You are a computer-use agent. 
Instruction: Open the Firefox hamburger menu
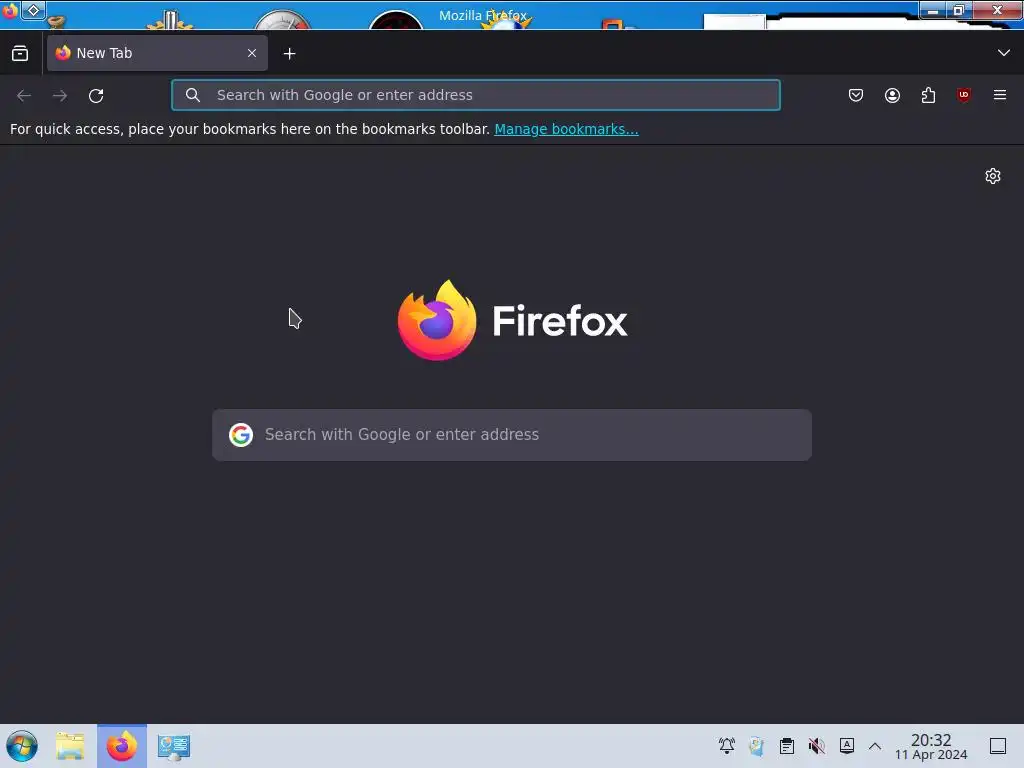point(1000,95)
